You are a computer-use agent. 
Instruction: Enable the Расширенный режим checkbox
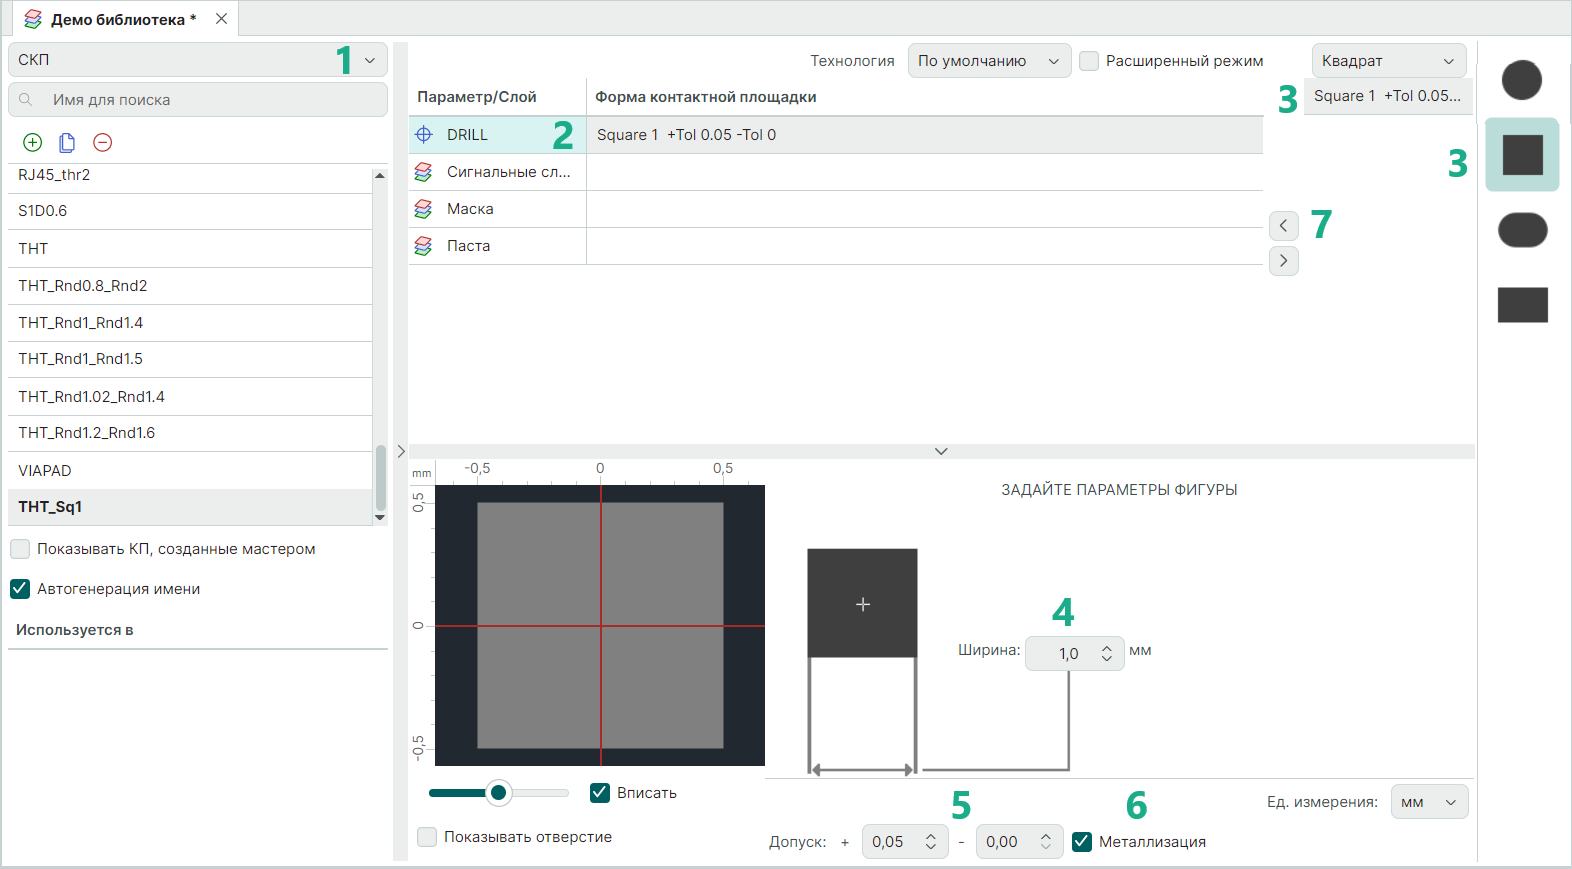(x=1090, y=61)
